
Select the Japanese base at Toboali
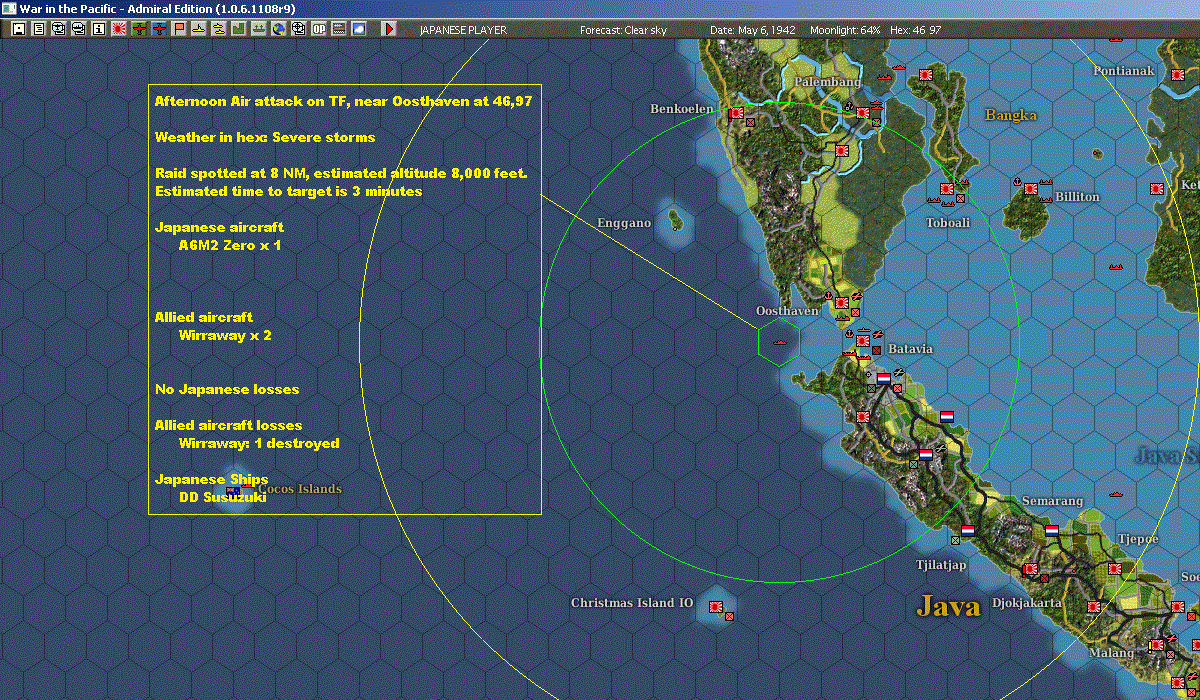tap(946, 189)
